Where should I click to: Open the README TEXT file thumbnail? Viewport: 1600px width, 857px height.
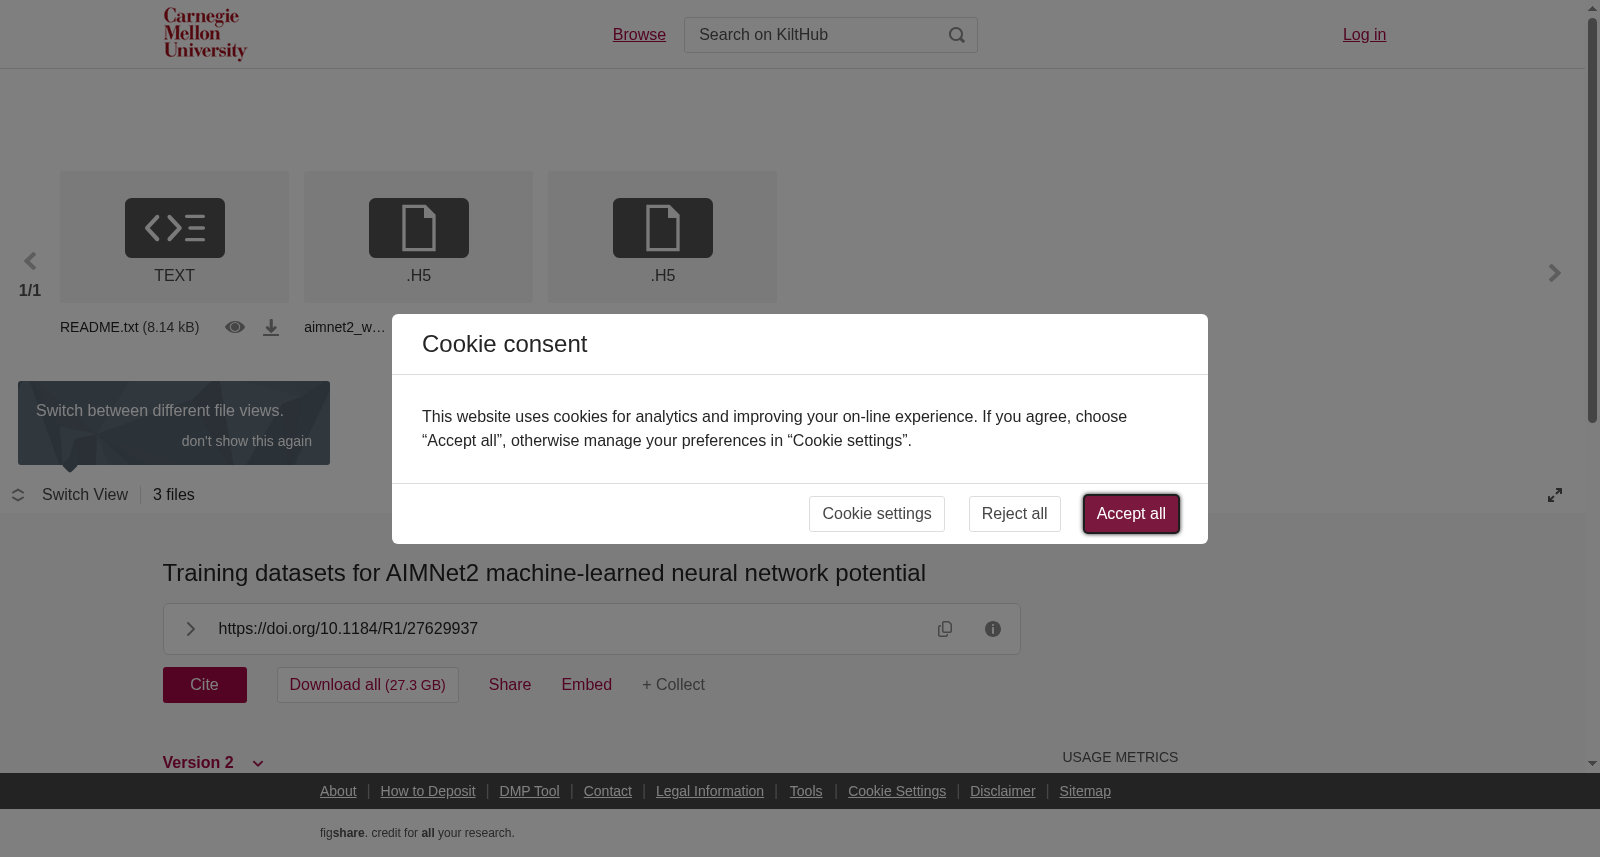(x=174, y=237)
